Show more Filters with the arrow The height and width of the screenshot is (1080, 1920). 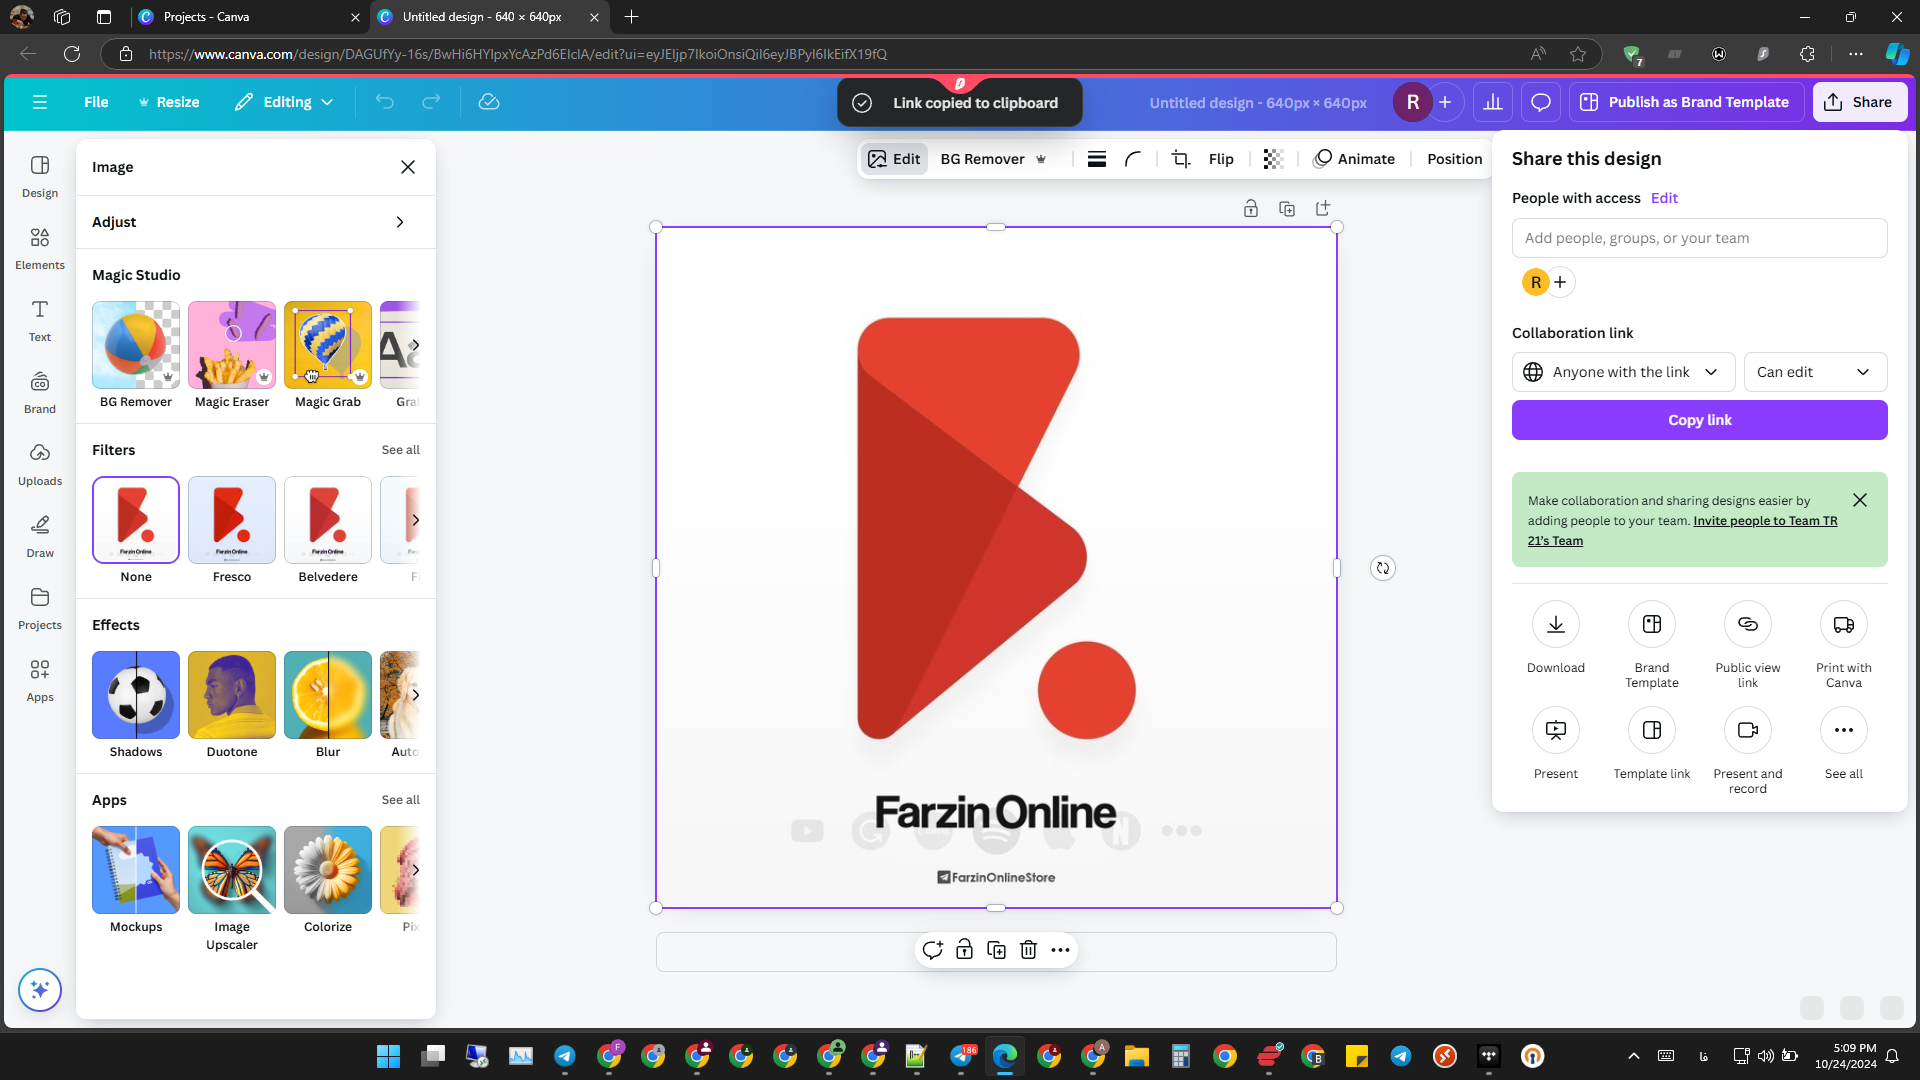point(415,520)
